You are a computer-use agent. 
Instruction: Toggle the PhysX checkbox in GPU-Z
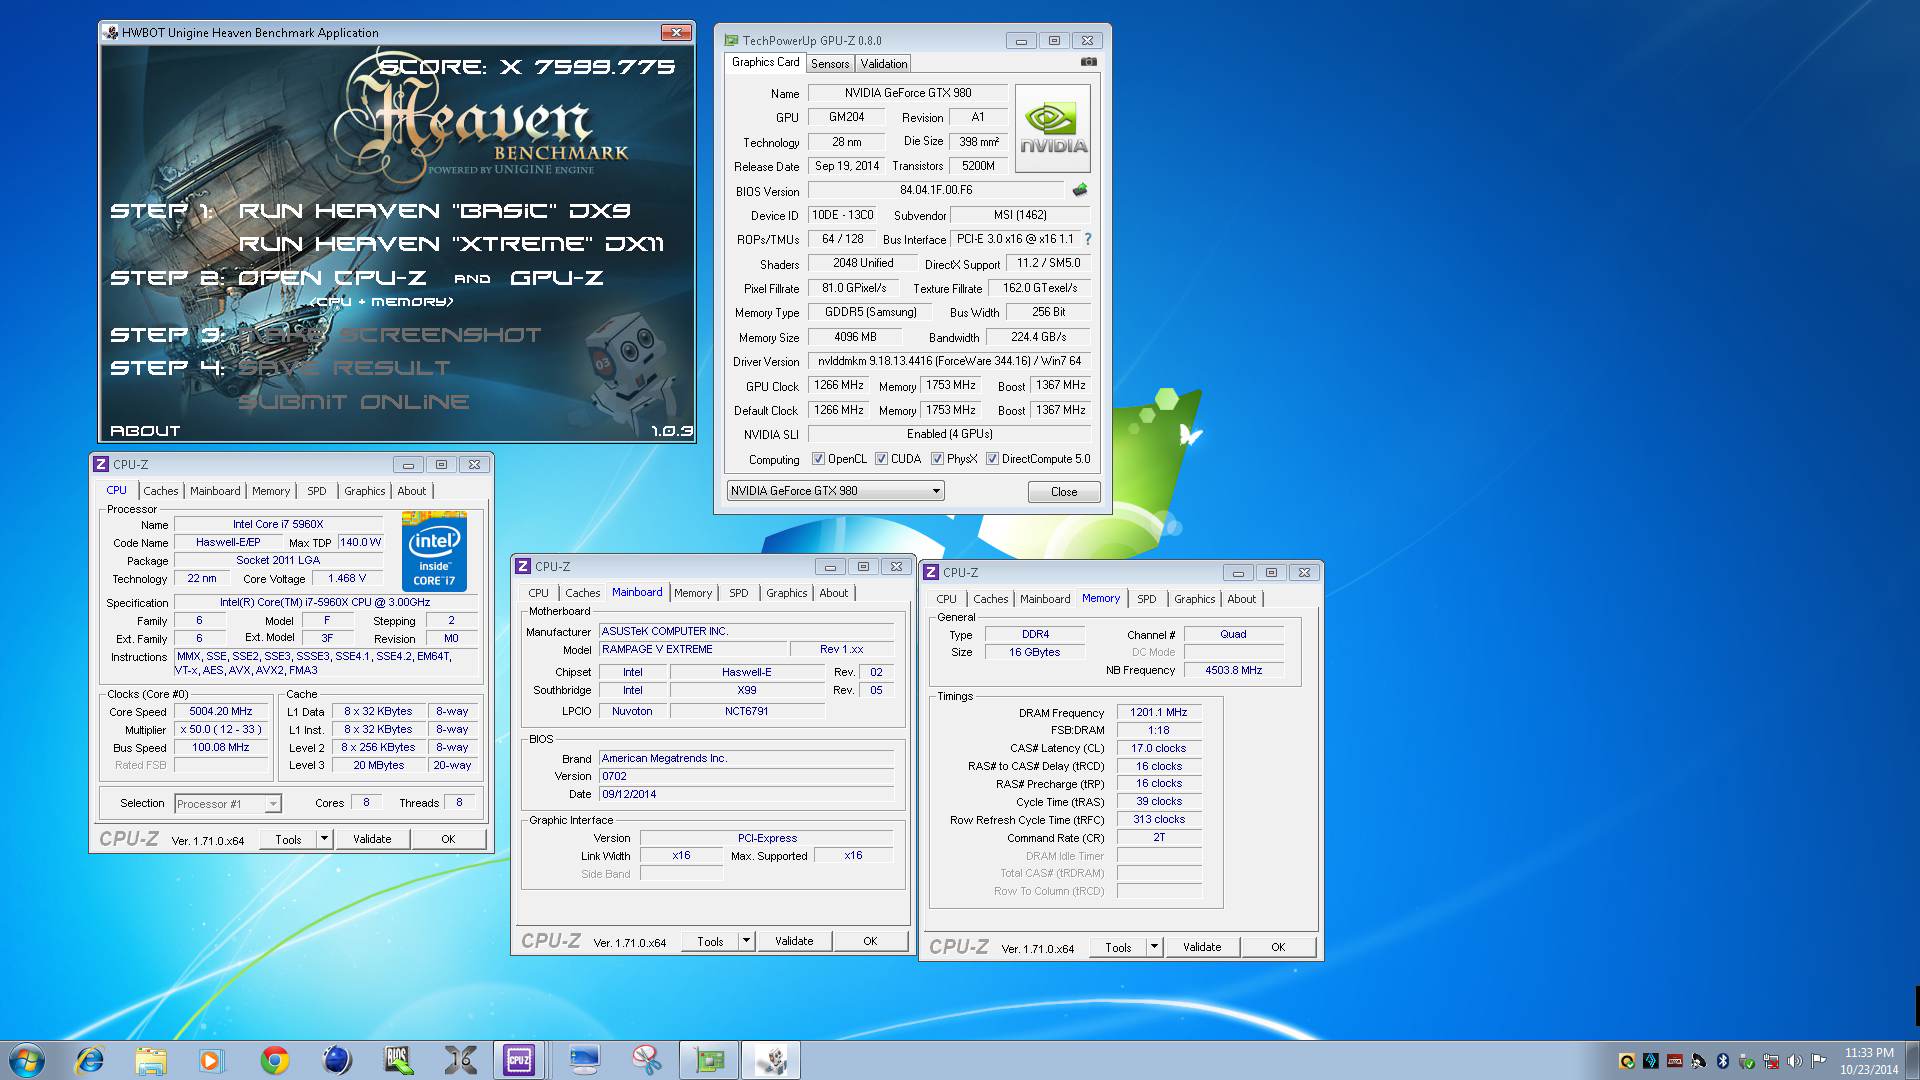click(x=937, y=459)
